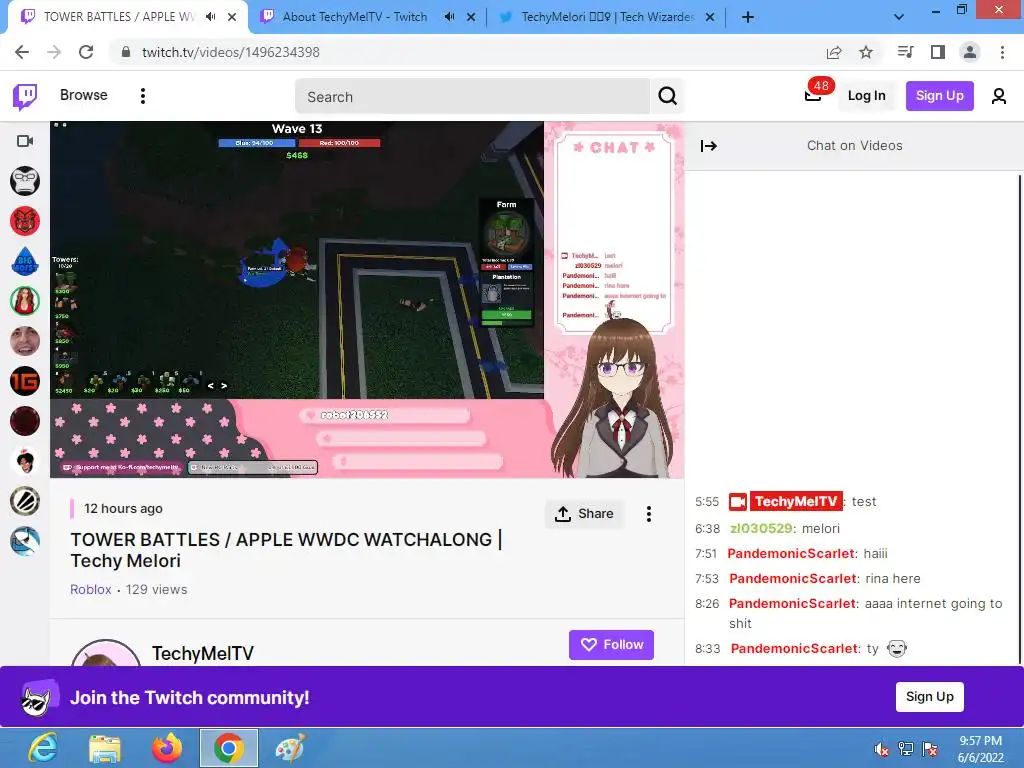
Task: Open zl030529 user in chat
Action: (761, 528)
